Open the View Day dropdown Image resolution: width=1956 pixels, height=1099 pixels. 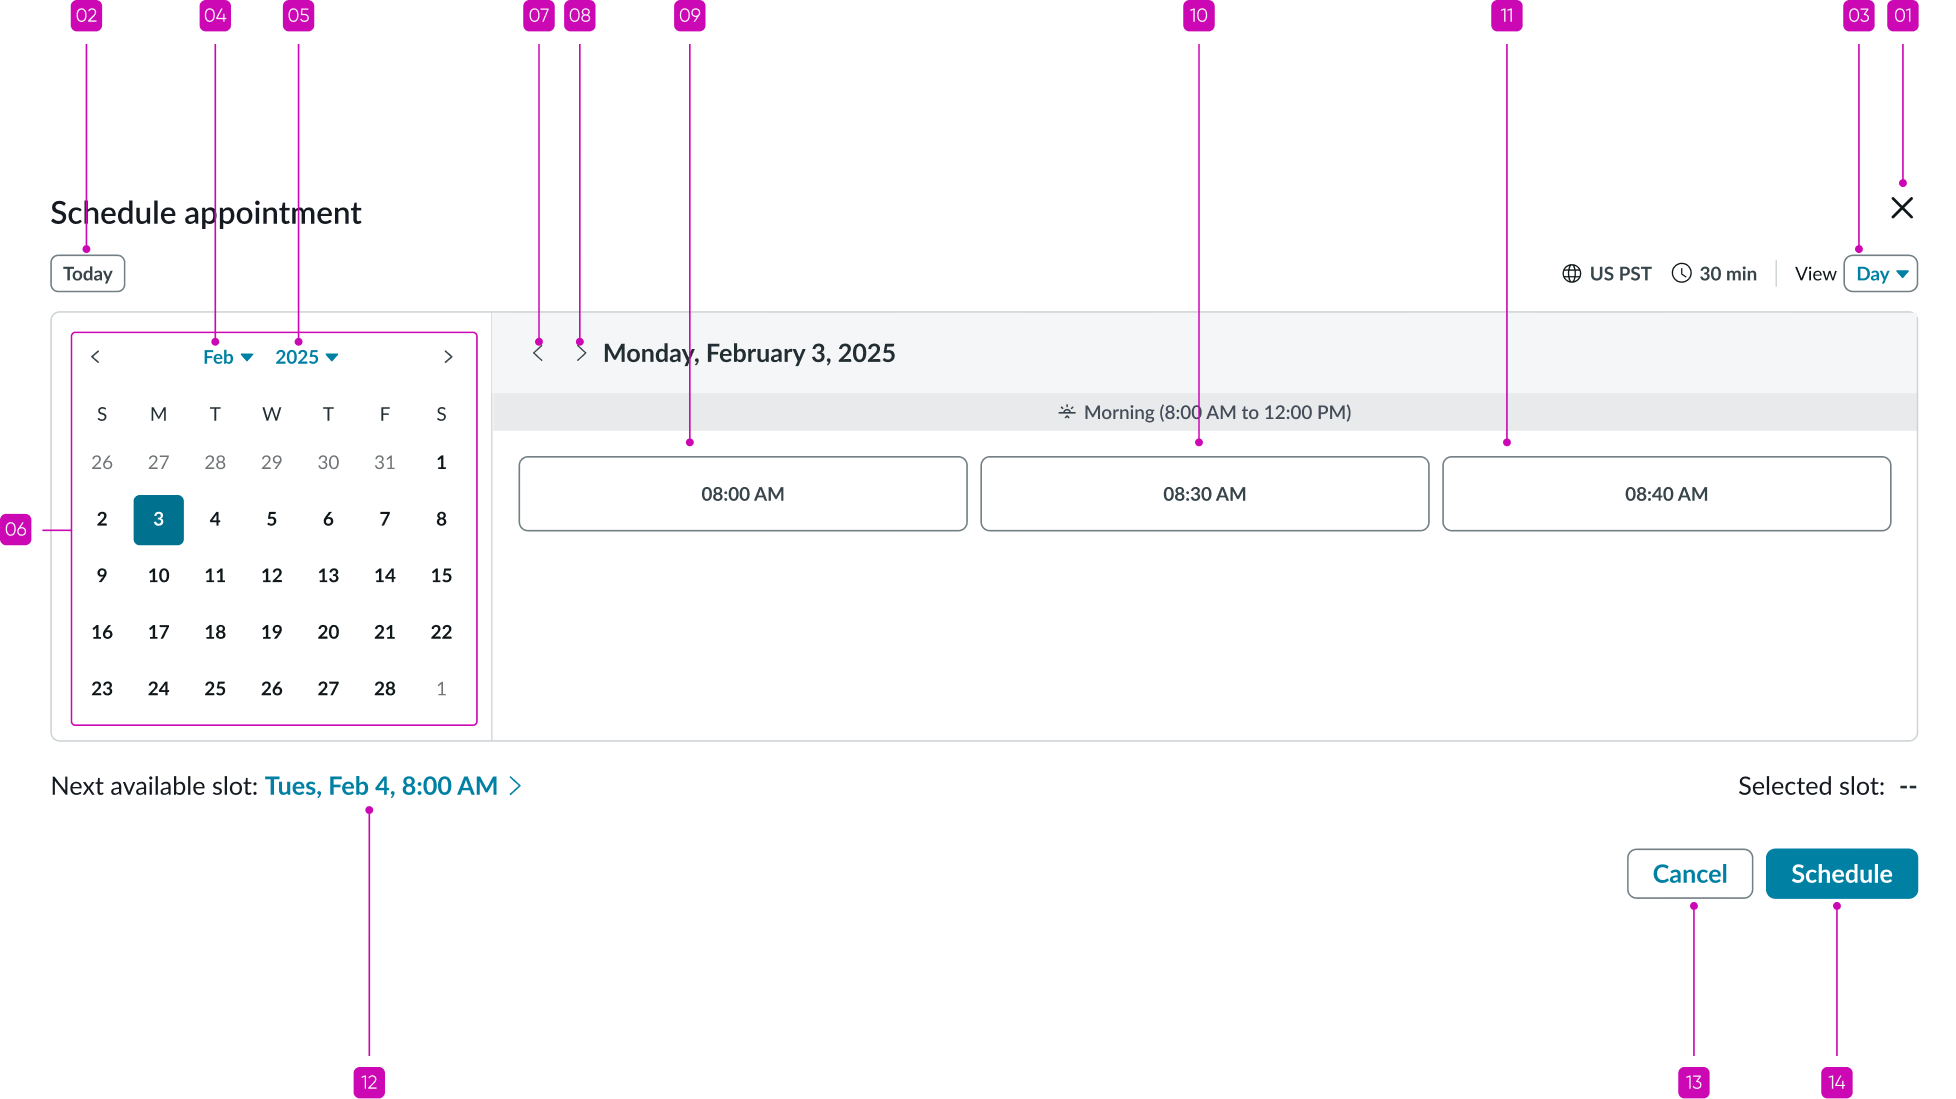[1880, 273]
